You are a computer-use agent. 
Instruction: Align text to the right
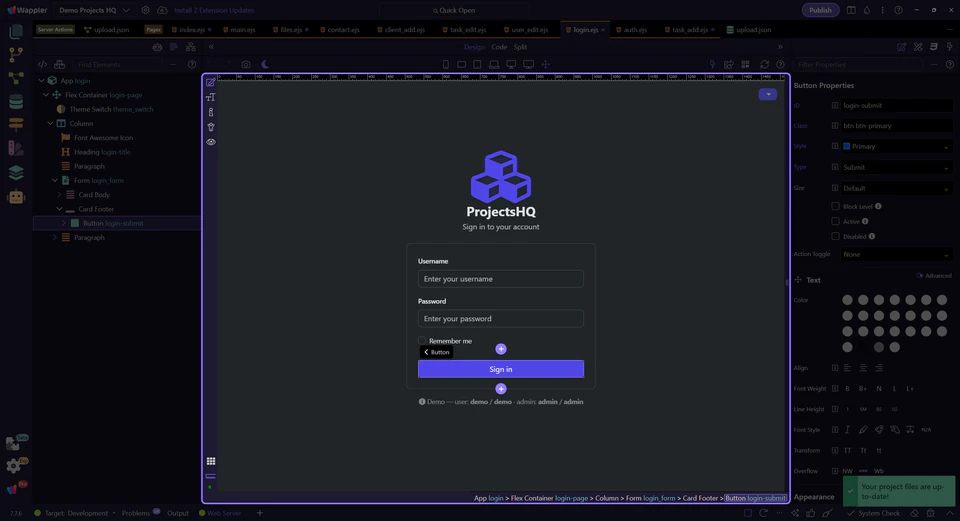pos(879,368)
